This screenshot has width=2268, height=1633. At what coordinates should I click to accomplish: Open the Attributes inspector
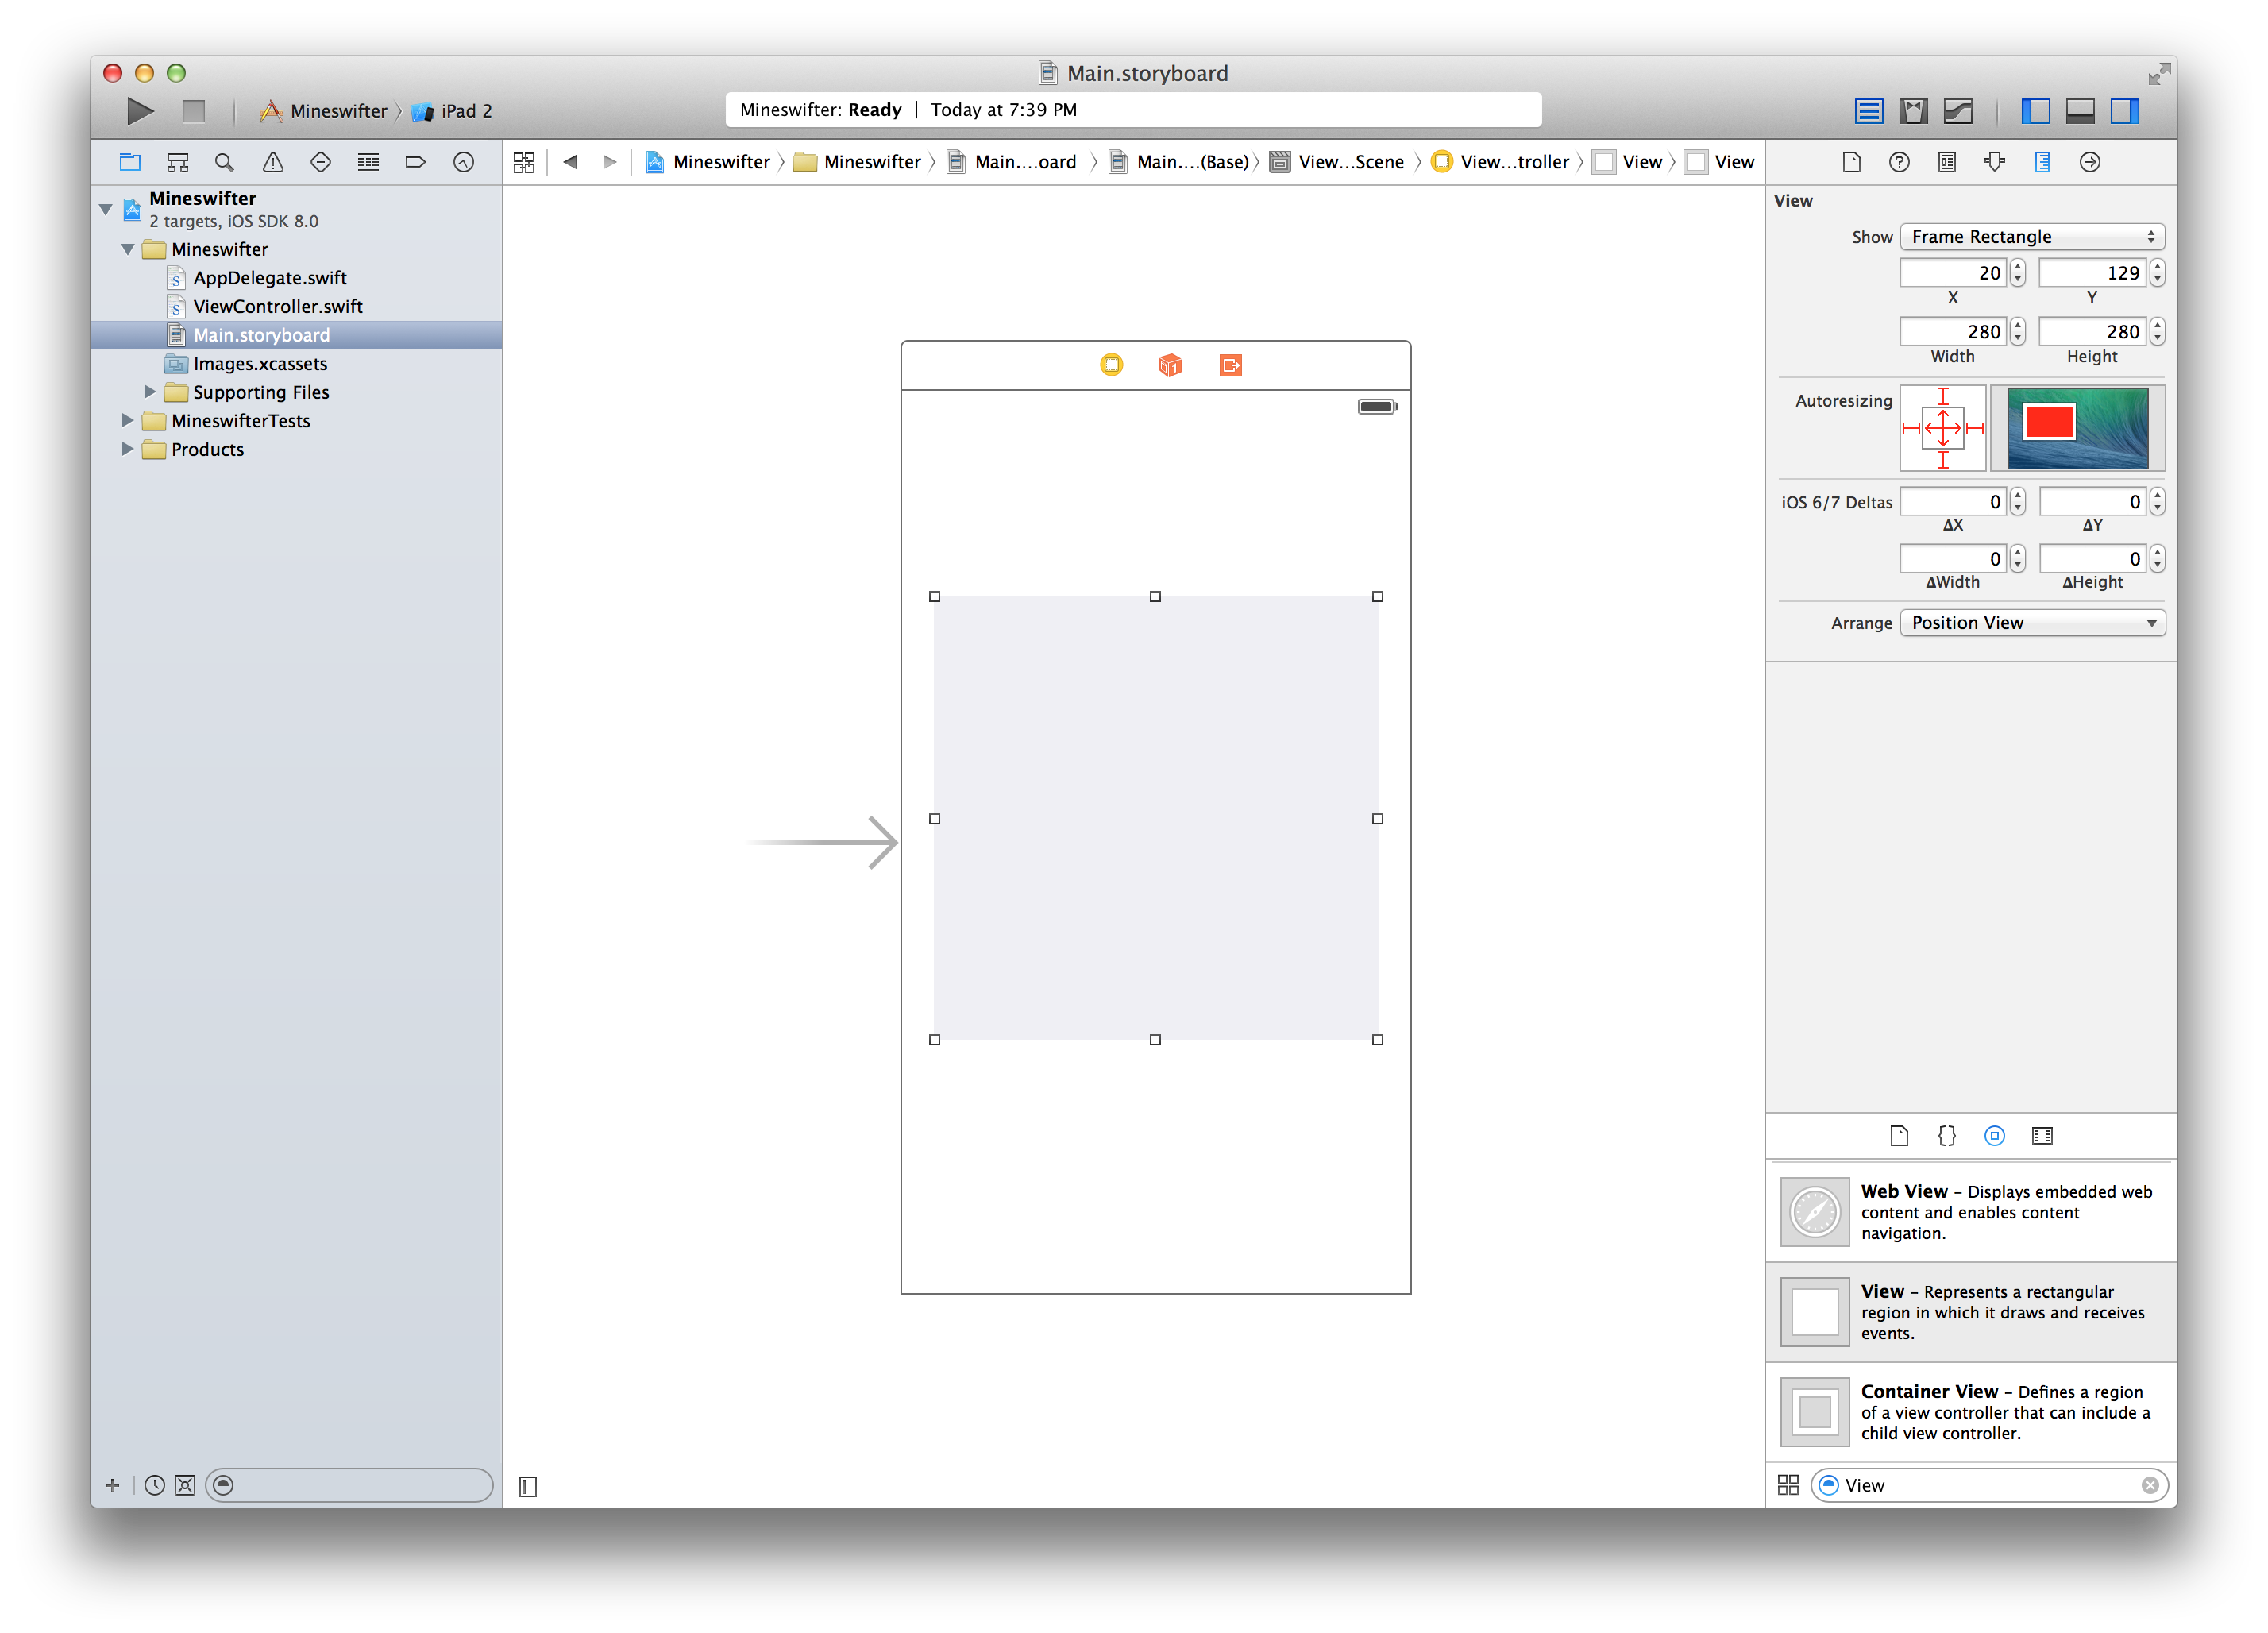pyautogui.click(x=1995, y=162)
